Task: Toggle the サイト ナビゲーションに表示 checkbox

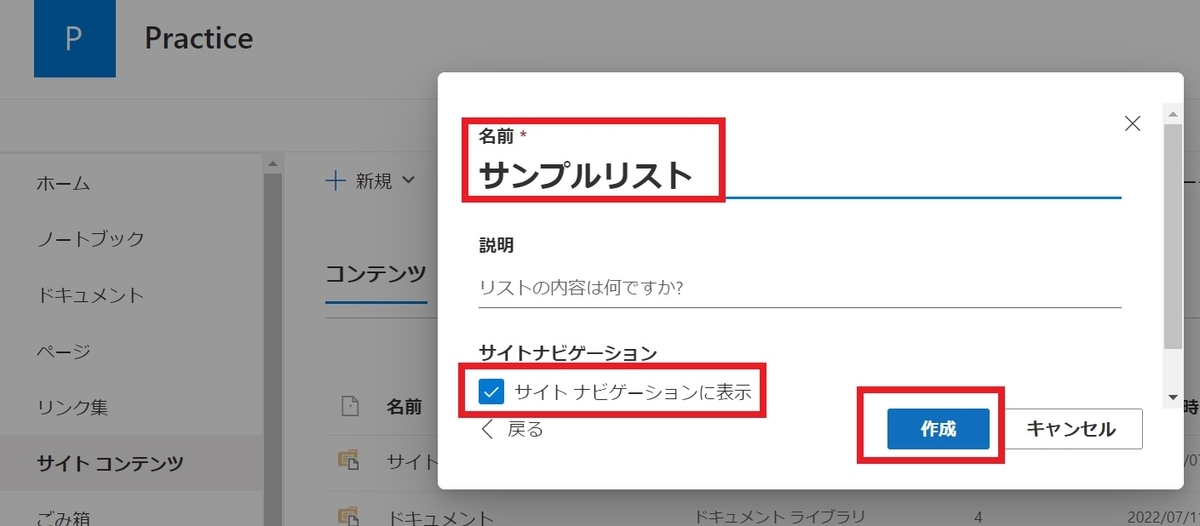Action: click(491, 391)
